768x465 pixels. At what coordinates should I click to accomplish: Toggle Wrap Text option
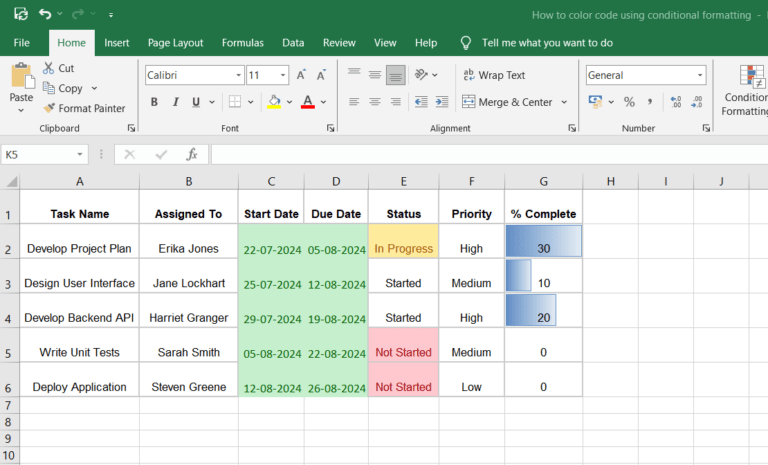pos(493,75)
